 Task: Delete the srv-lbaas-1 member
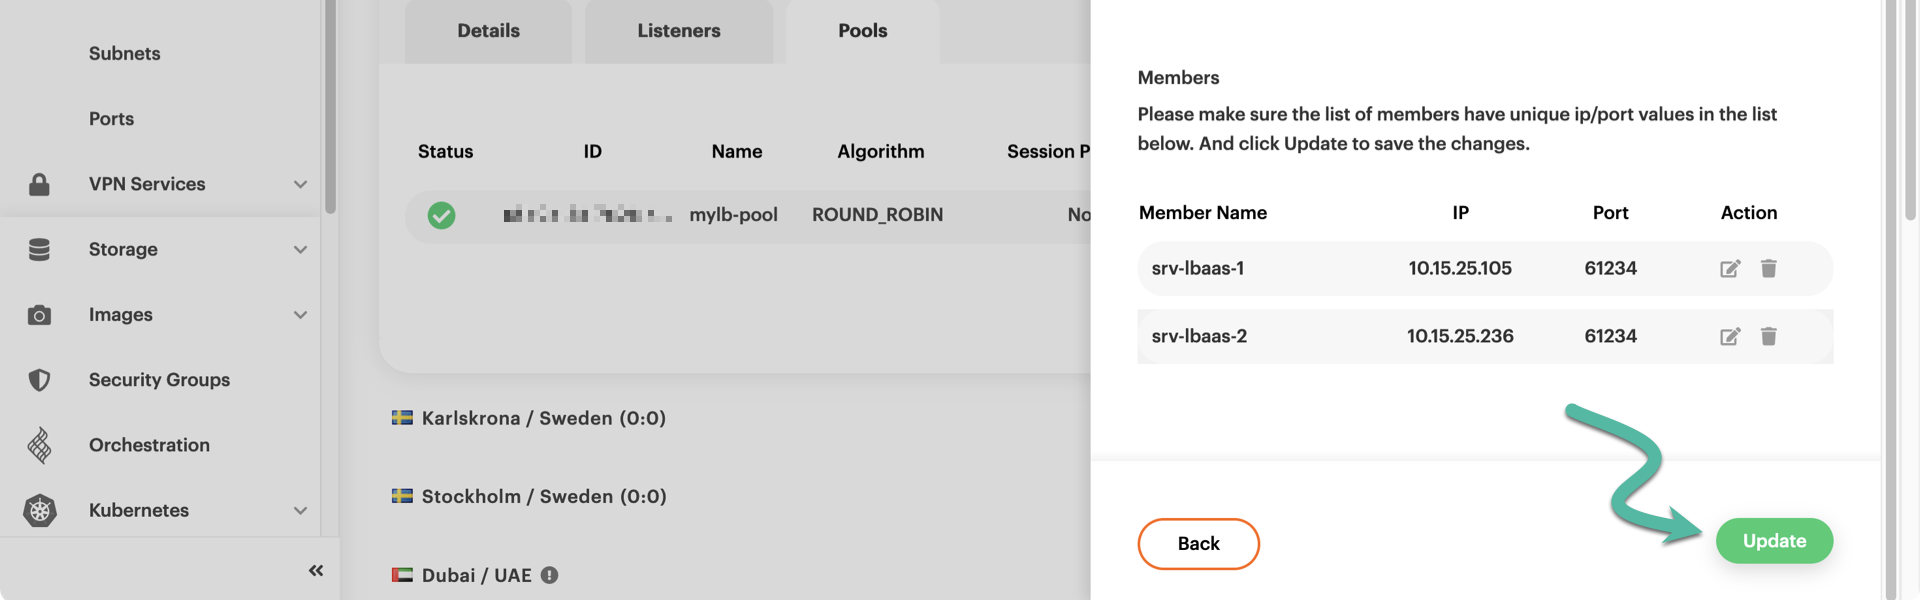[1768, 268]
